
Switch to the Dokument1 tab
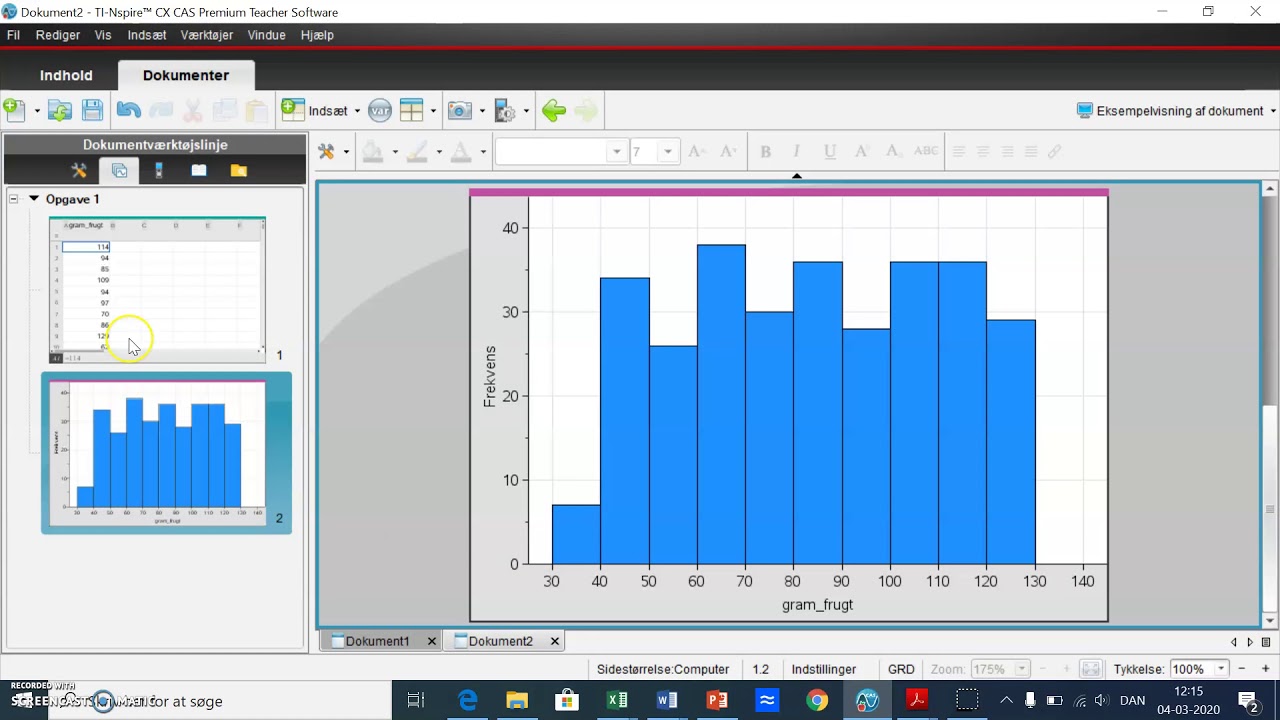(x=377, y=641)
